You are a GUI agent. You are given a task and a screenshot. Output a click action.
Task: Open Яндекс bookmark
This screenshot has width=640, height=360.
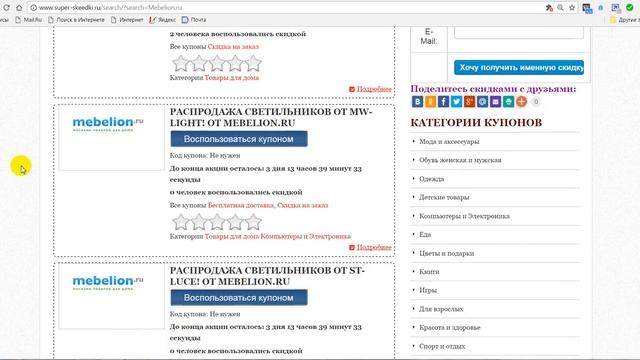[x=162, y=20]
